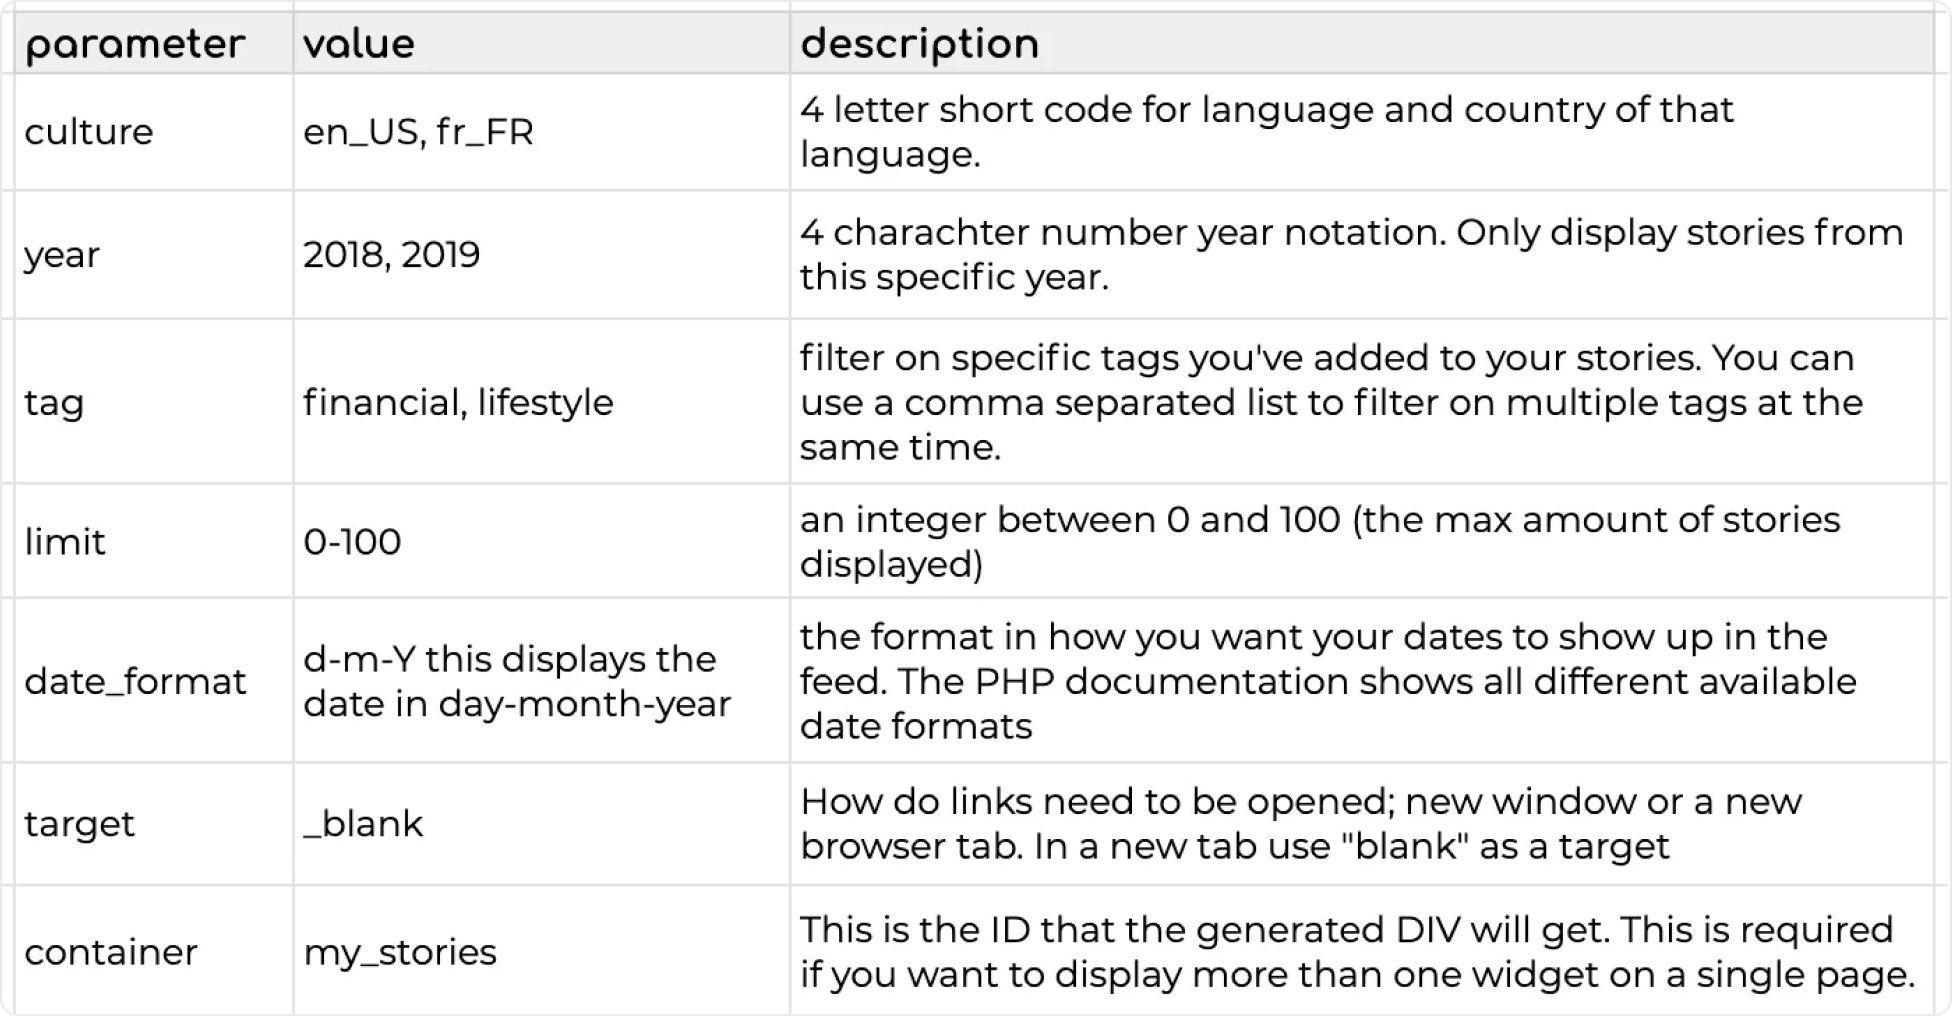Screen dimensions: 1952x1016
Task: Click the parameter column header
Action: (153, 43)
